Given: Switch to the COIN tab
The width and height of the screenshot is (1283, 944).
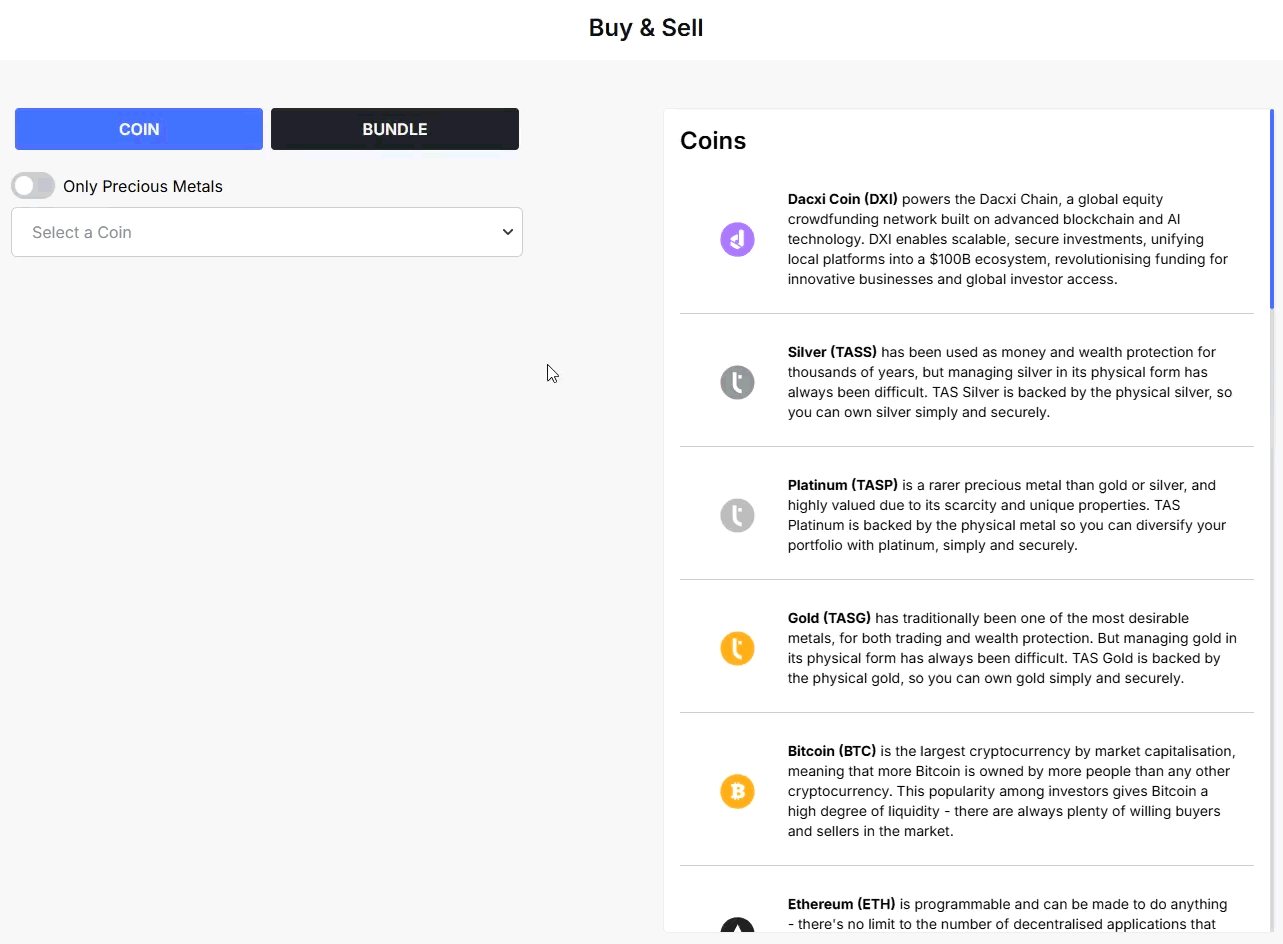Looking at the screenshot, I should click(x=139, y=129).
